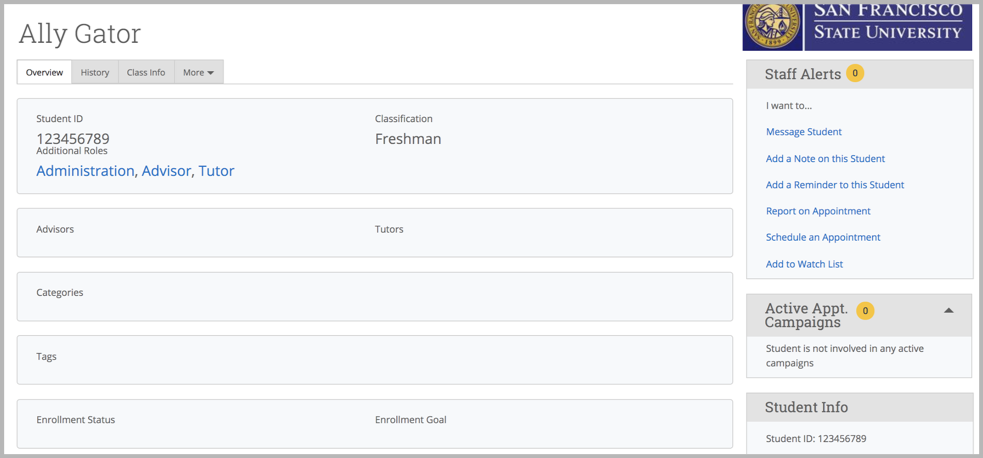Click Schedule an Appointment
983x458 pixels.
click(x=823, y=237)
